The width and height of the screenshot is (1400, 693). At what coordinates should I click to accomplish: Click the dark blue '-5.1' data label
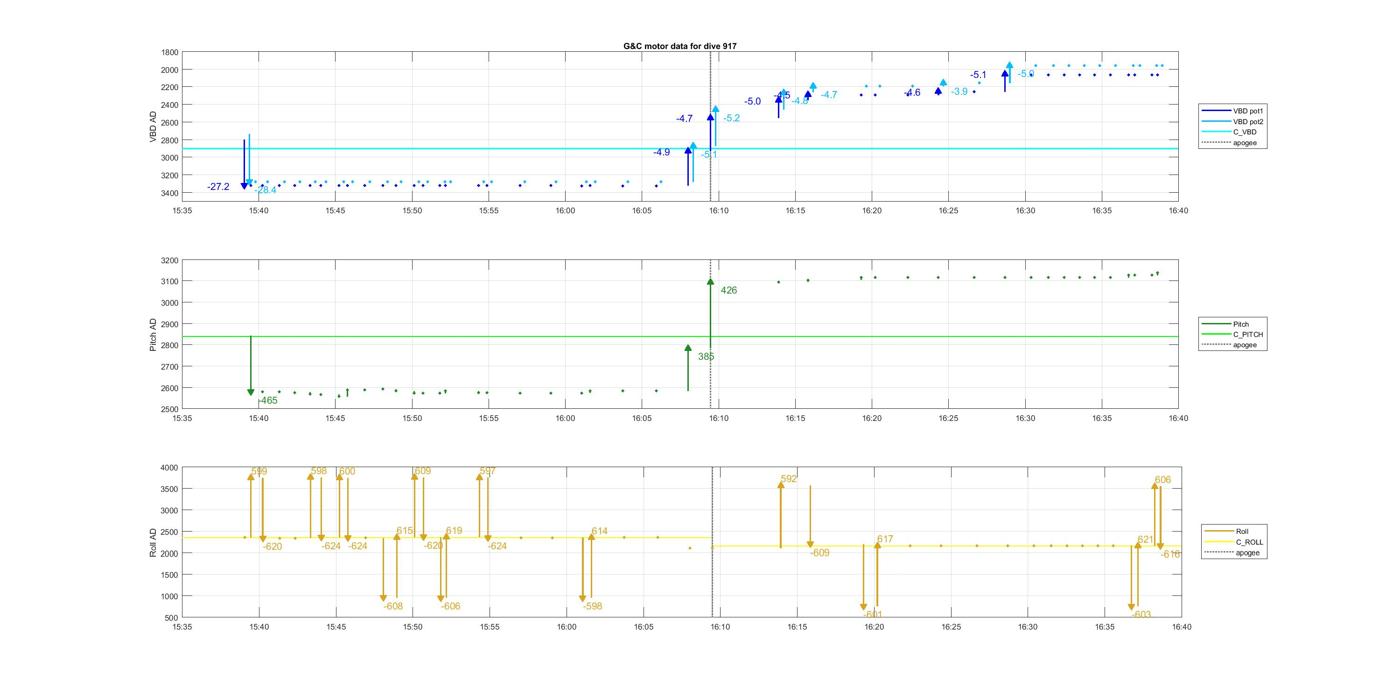(x=978, y=75)
